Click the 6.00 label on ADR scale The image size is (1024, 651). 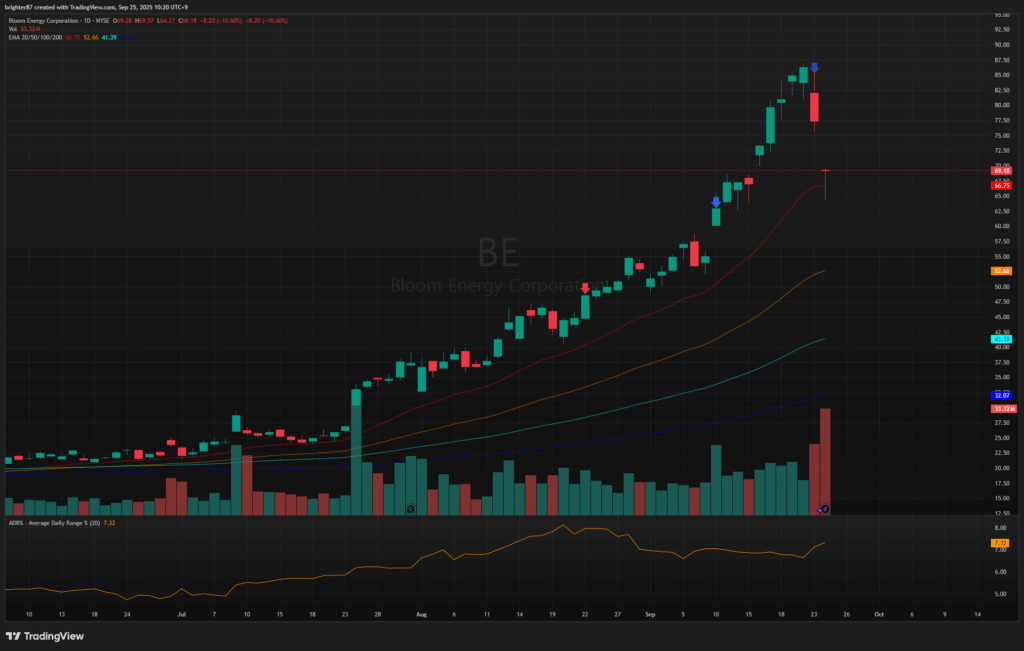point(1000,572)
